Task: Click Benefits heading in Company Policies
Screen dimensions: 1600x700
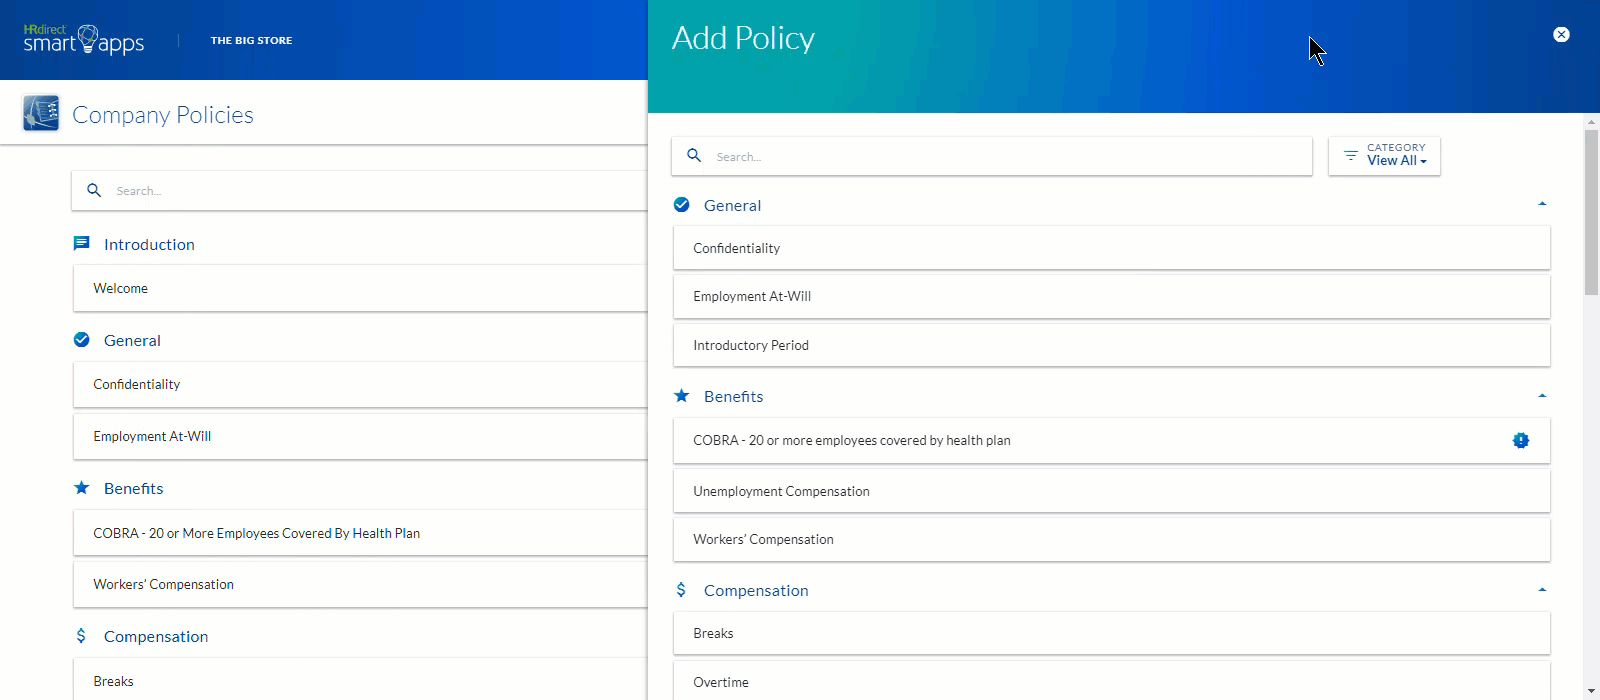Action: [133, 488]
